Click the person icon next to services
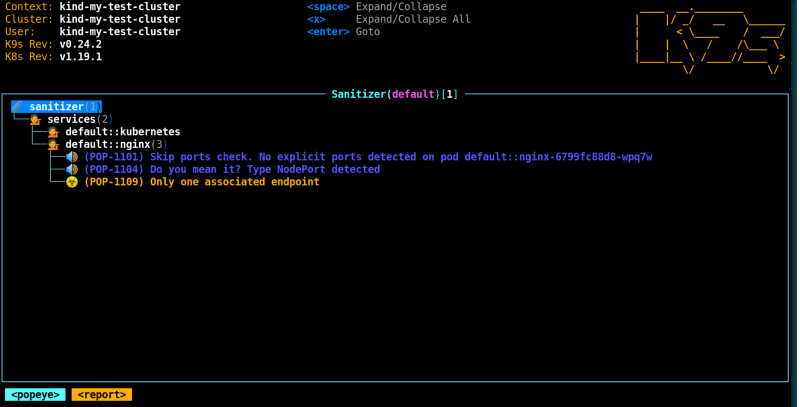The height and width of the screenshot is (407, 800). click(35, 120)
